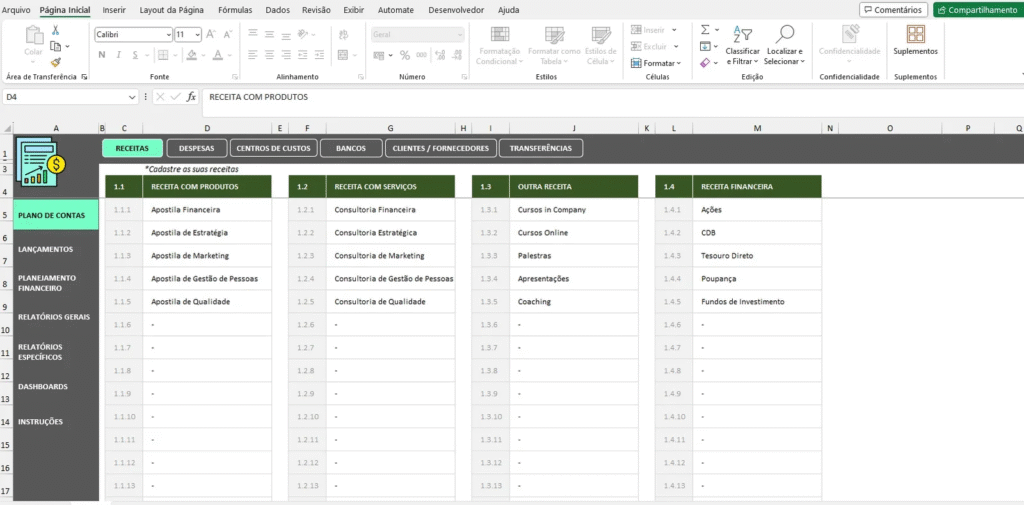Viewport: 1024px width, 505px height.
Task: Click the Insert Function fx icon
Action: point(191,97)
